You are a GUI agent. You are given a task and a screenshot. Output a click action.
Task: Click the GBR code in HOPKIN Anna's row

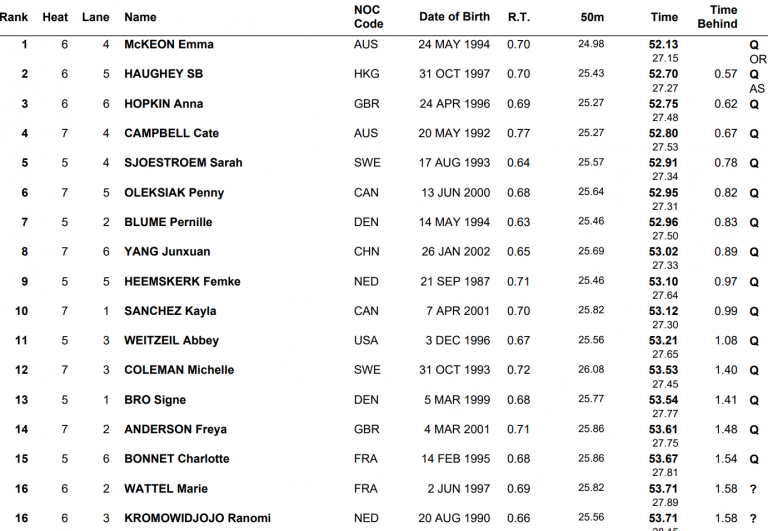(366, 104)
